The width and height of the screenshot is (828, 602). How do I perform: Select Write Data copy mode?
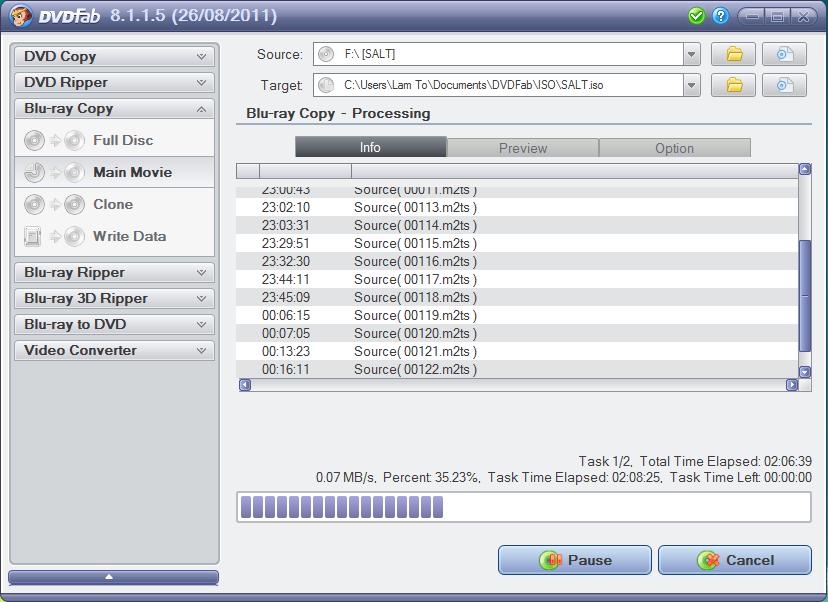tap(114, 237)
